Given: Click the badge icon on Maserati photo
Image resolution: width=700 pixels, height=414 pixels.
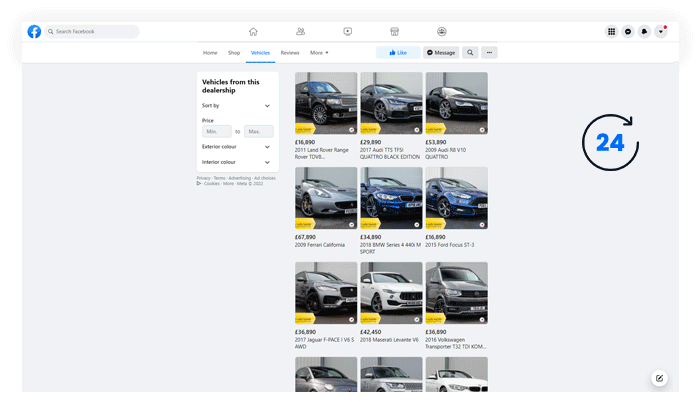Looking at the screenshot, I should click(417, 319).
